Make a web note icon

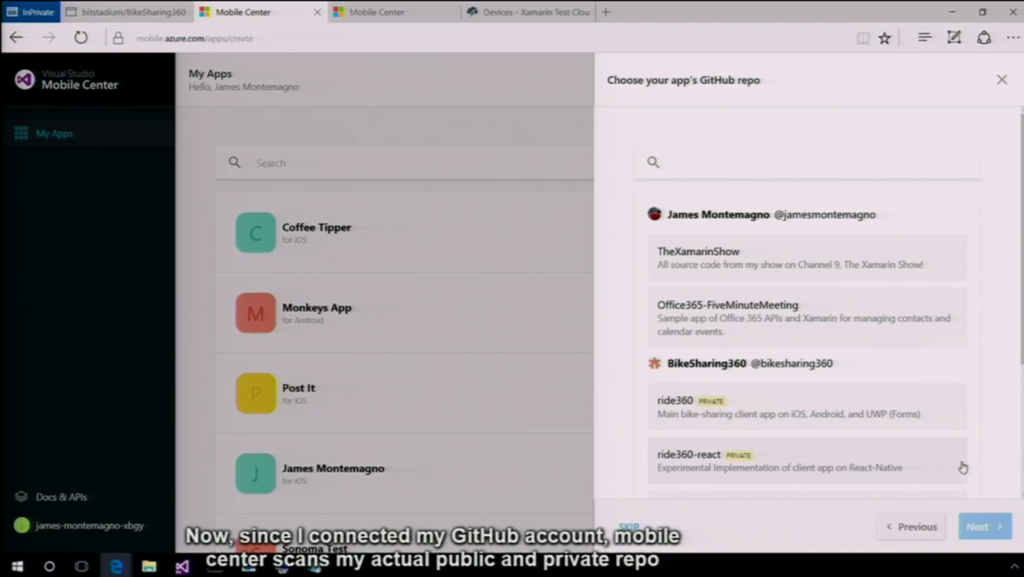[x=954, y=37]
